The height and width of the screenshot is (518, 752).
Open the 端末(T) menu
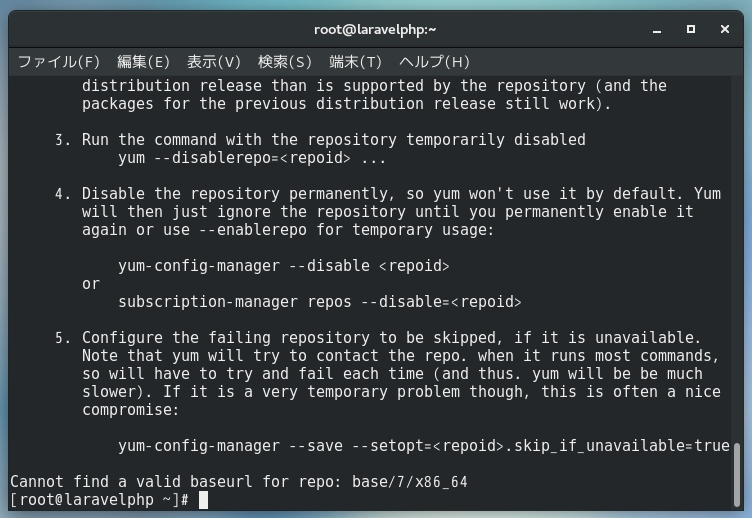pos(355,62)
